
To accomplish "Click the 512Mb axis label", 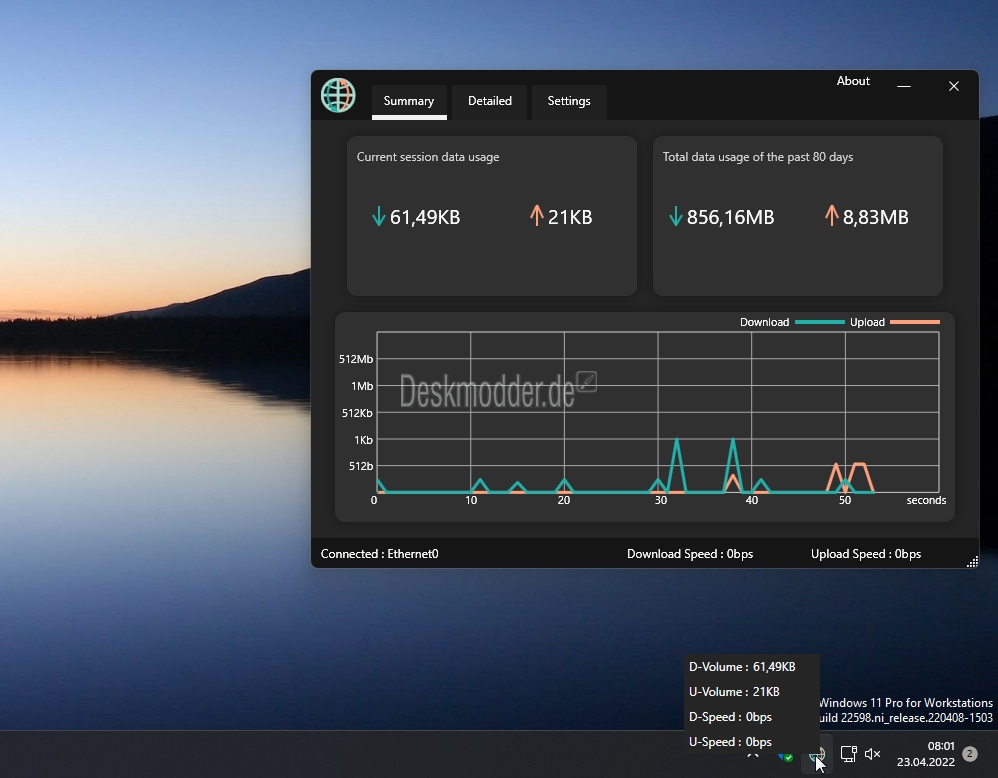I will pos(356,359).
